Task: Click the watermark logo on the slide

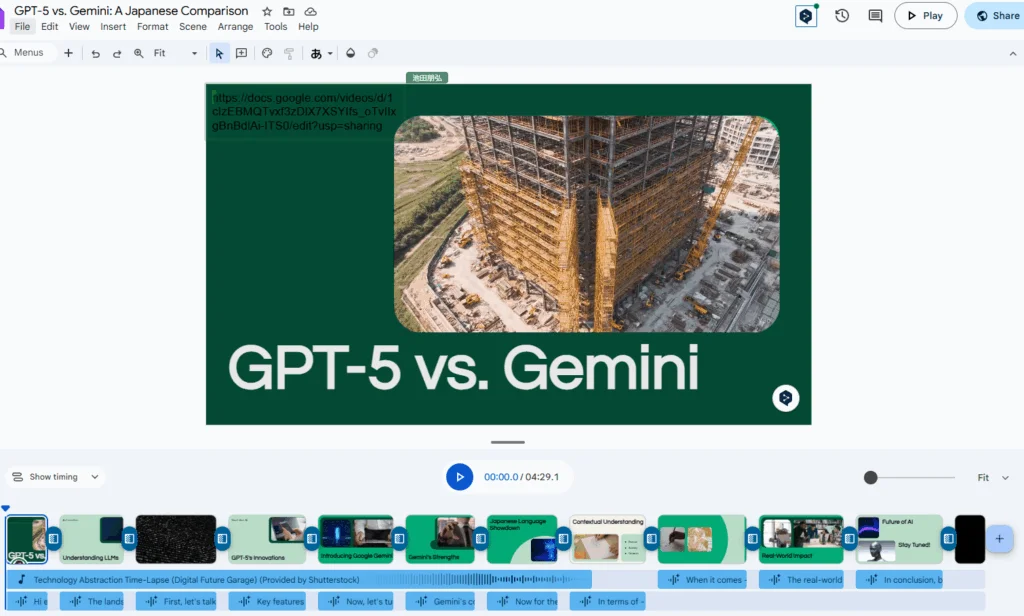Action: (x=786, y=398)
